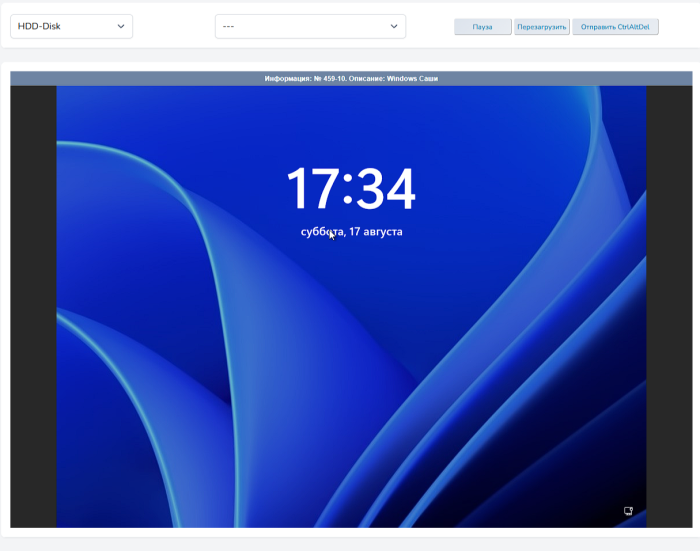Viewport: 700px width, 551px height.
Task: Click the network status icon on lock screen
Action: [x=628, y=511]
